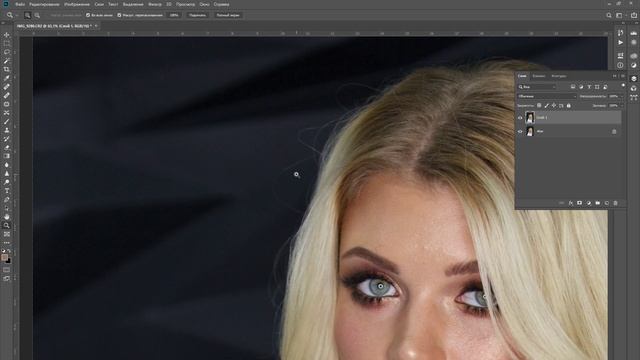Image resolution: width=640 pixels, height=360 pixels.
Task: Open the Фильтр menu
Action: point(155,4)
